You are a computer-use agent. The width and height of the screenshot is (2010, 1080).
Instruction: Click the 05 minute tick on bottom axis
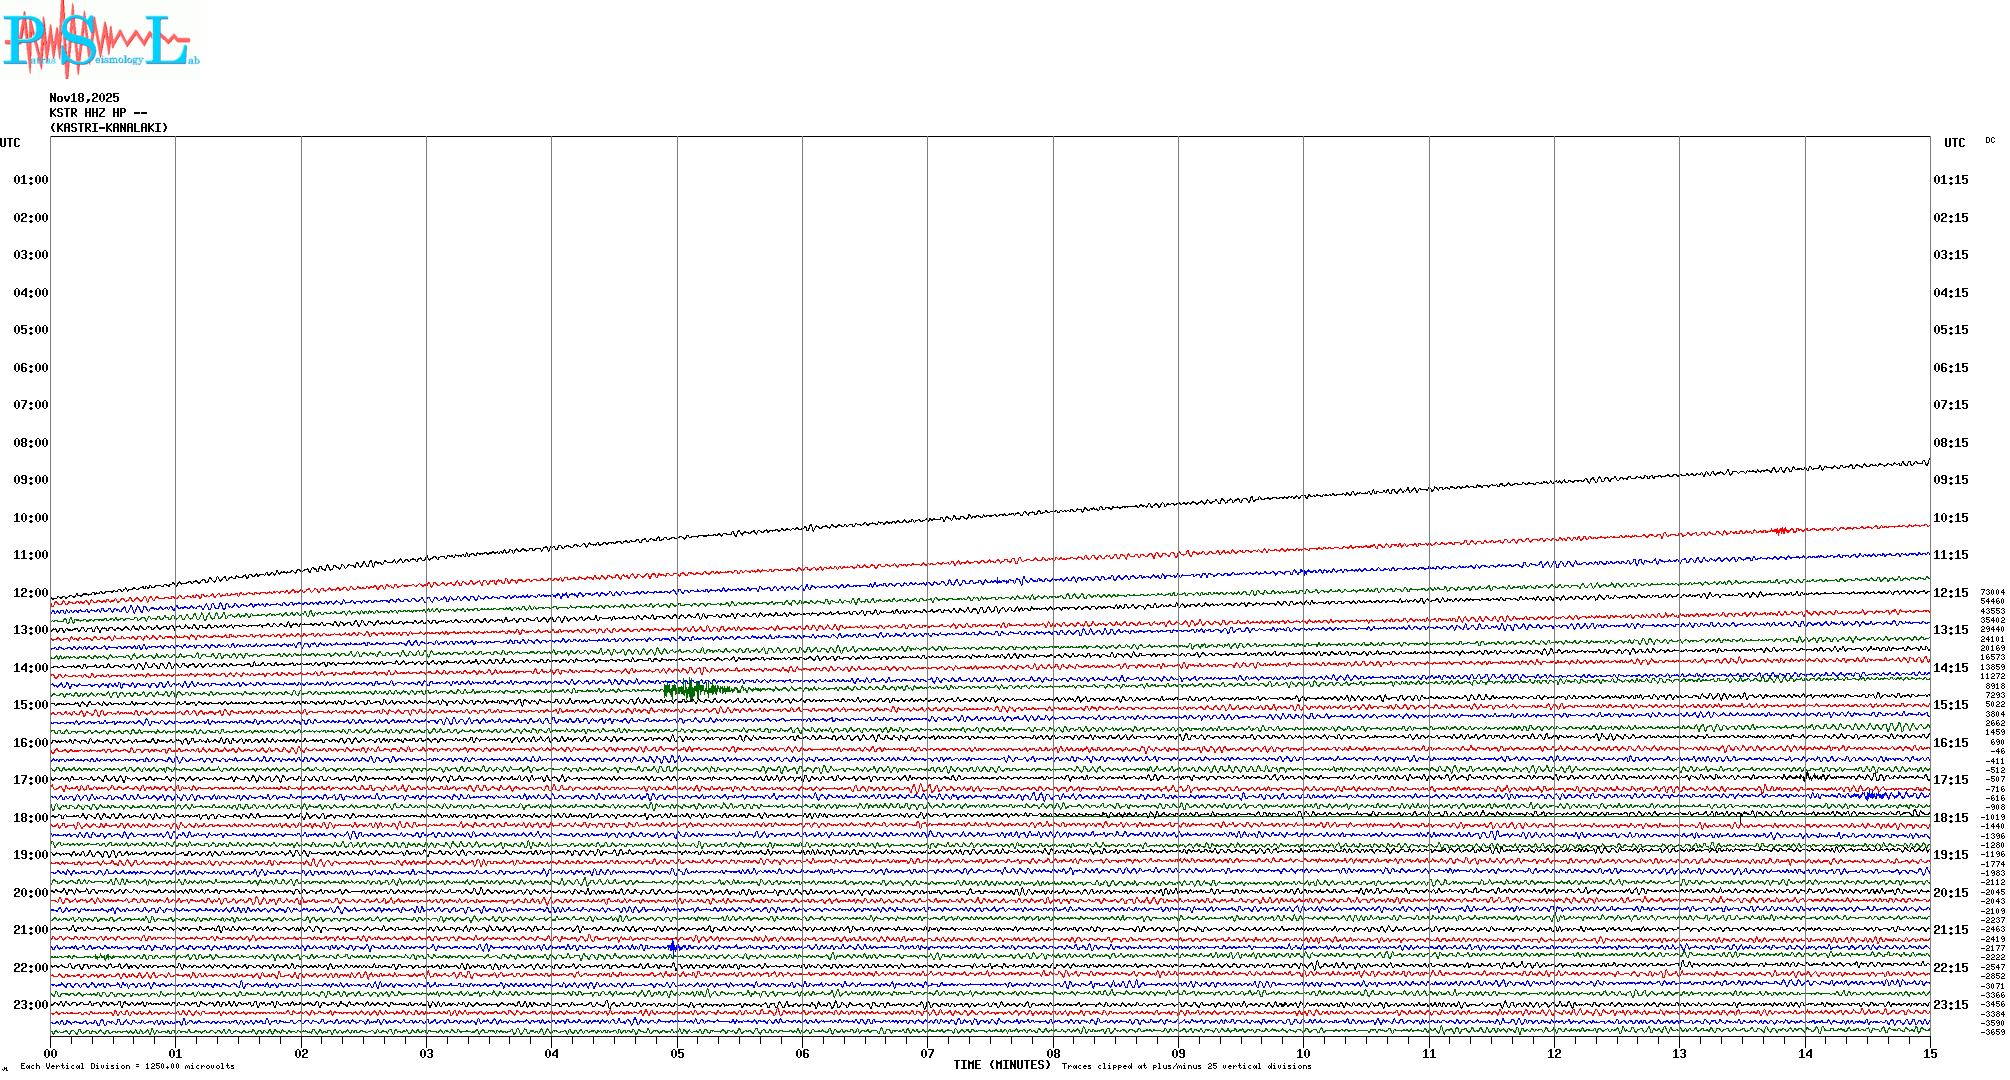click(x=677, y=1054)
